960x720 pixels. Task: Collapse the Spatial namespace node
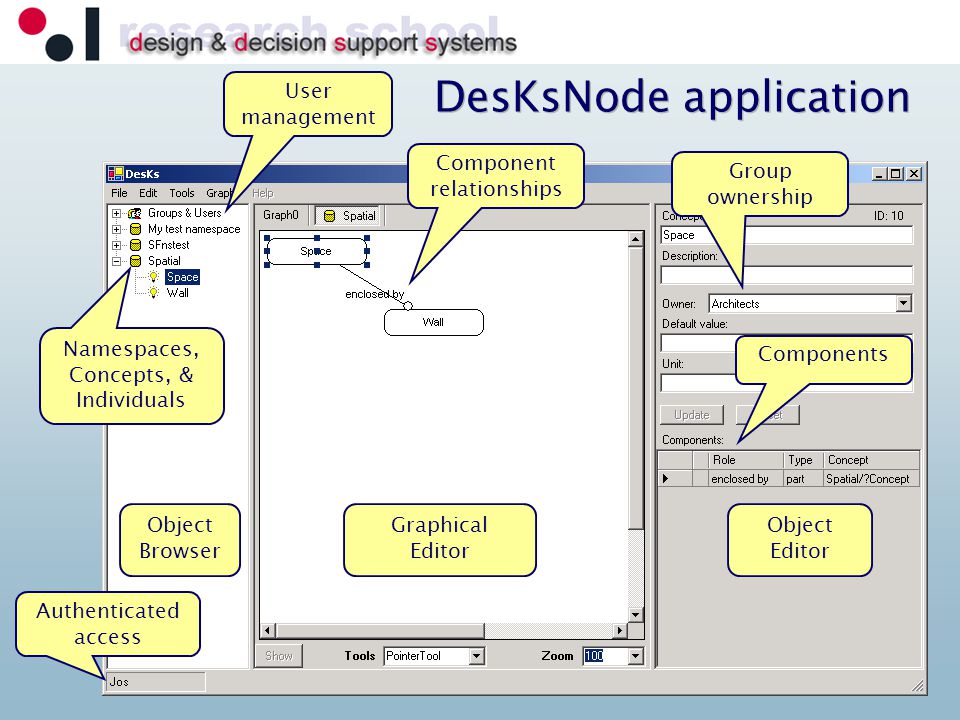point(116,261)
